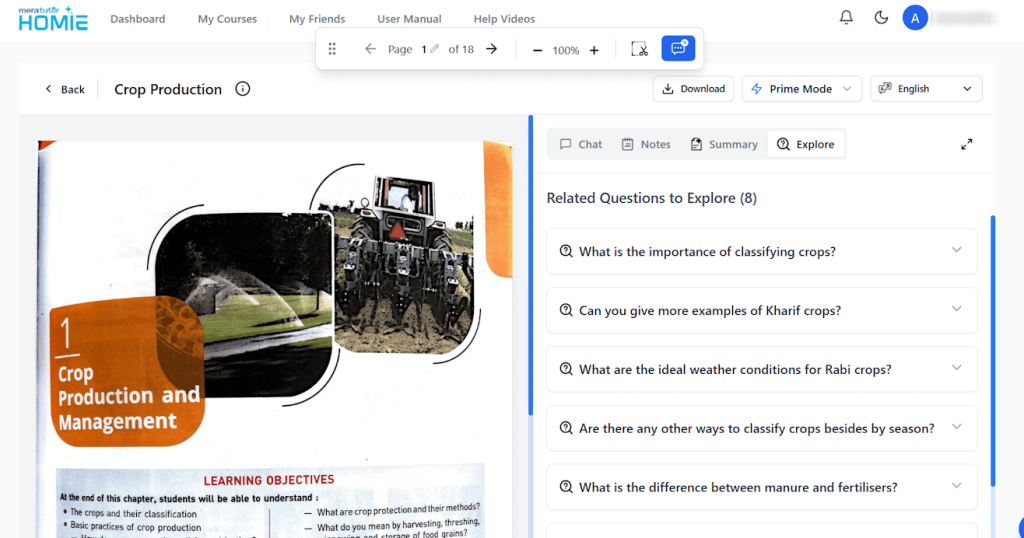
Task: Expand 'other ways to classify crops' question
Action: [x=761, y=428]
